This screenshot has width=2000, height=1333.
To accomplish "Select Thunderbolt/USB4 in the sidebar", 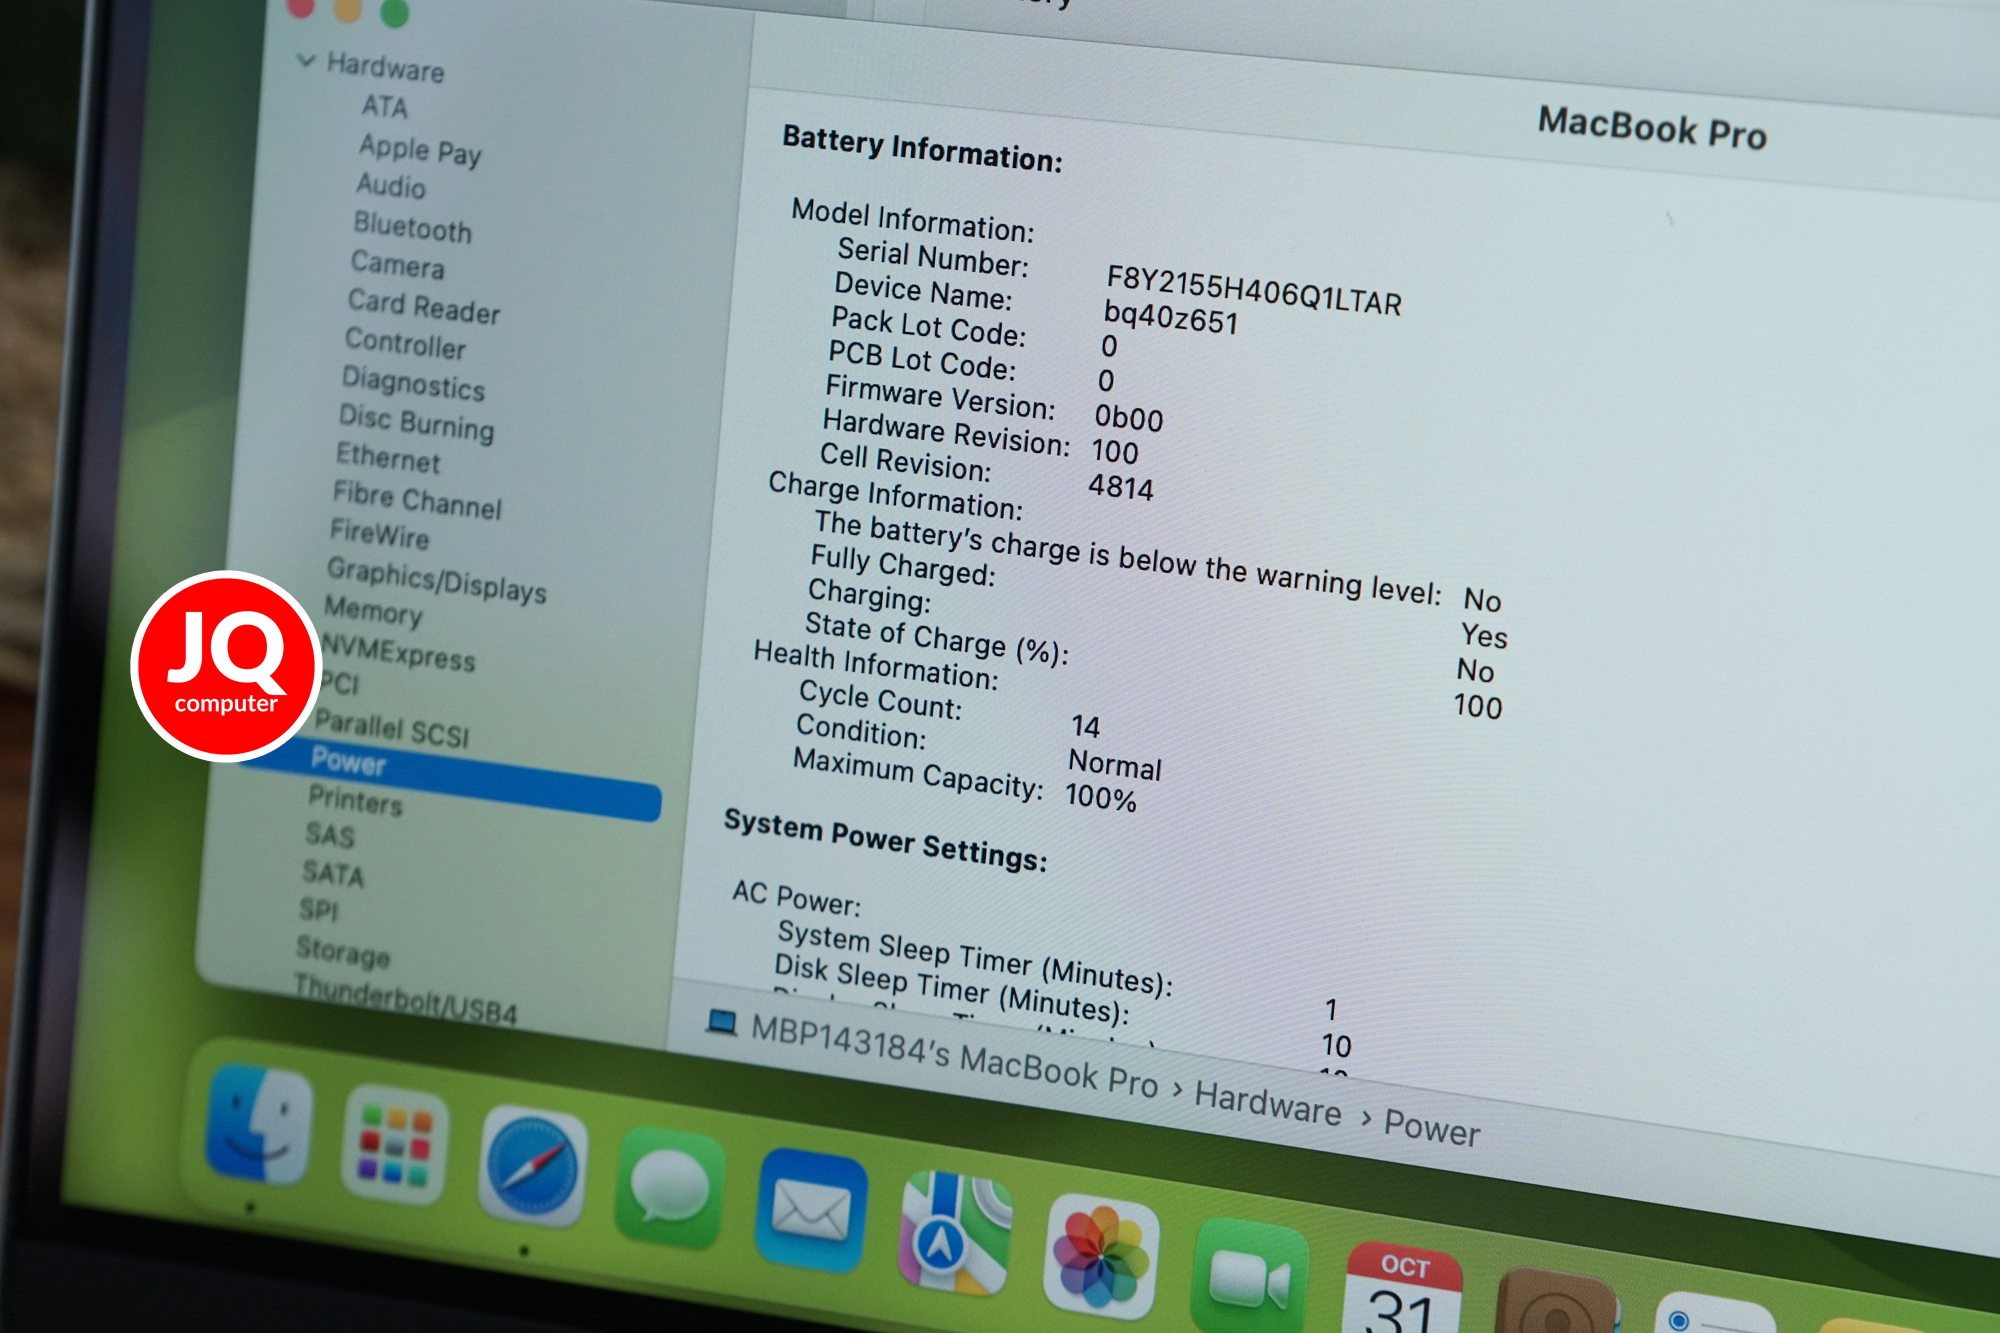I will (406, 1000).
